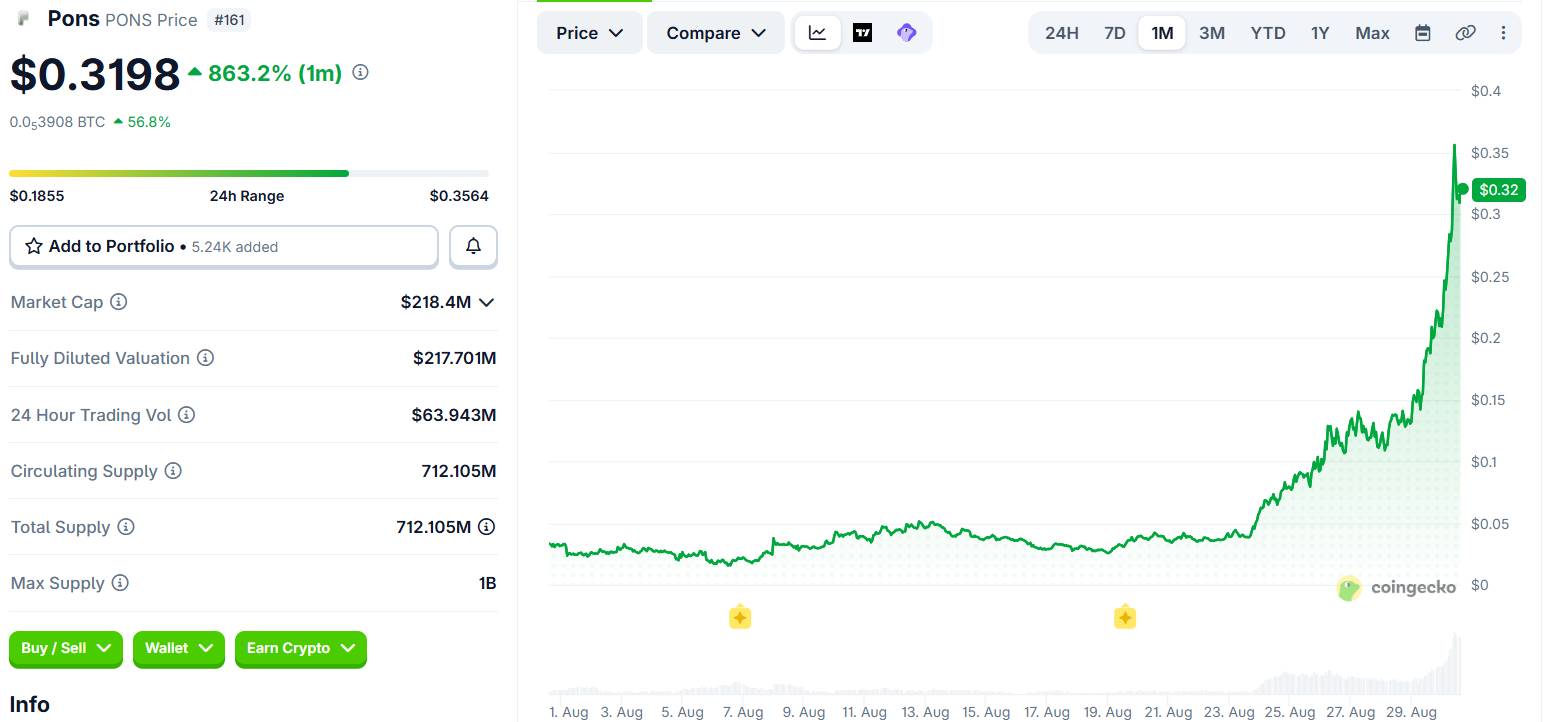Click the info icon next to Max Supply
This screenshot has height=722, width=1549.
pos(120,583)
